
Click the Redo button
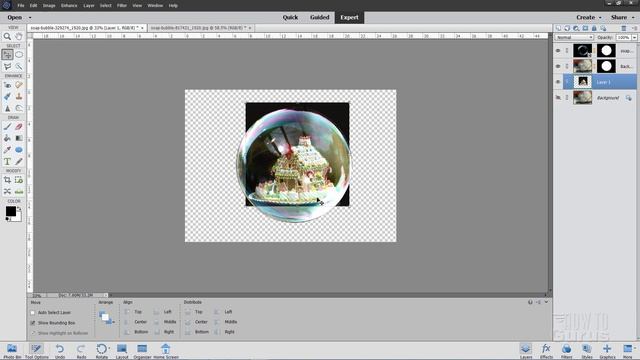(81, 351)
